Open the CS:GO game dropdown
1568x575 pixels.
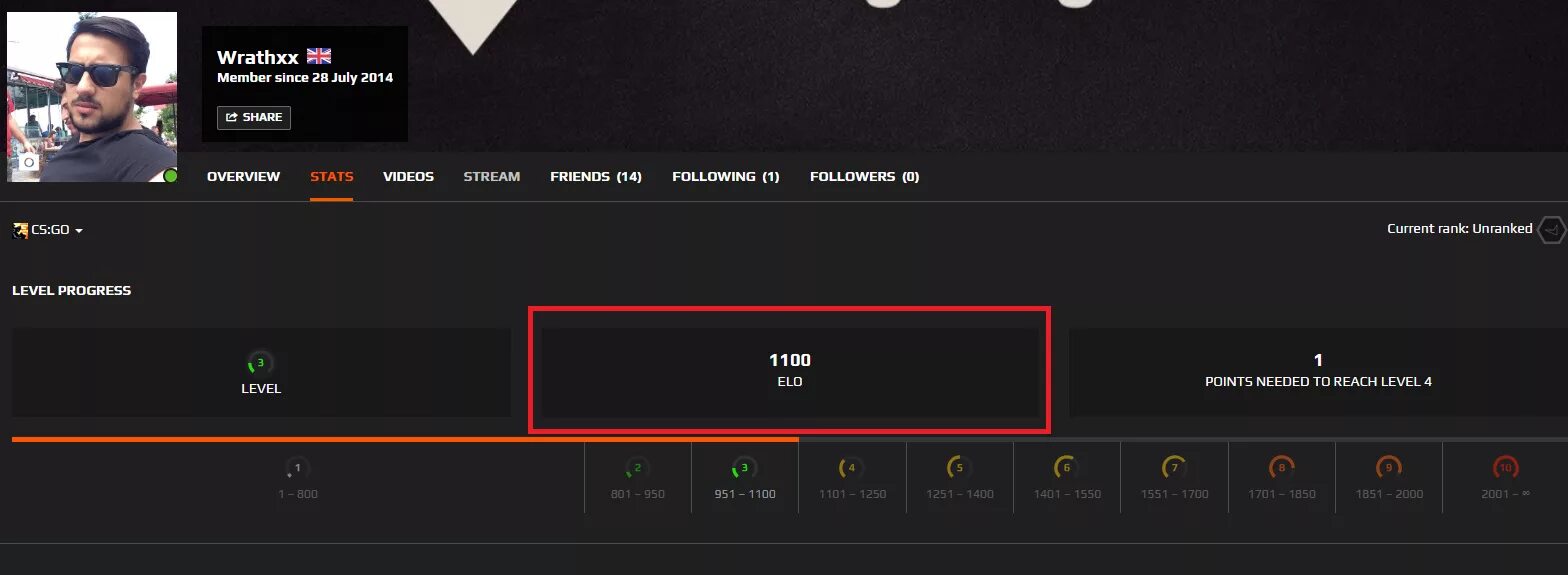48,230
